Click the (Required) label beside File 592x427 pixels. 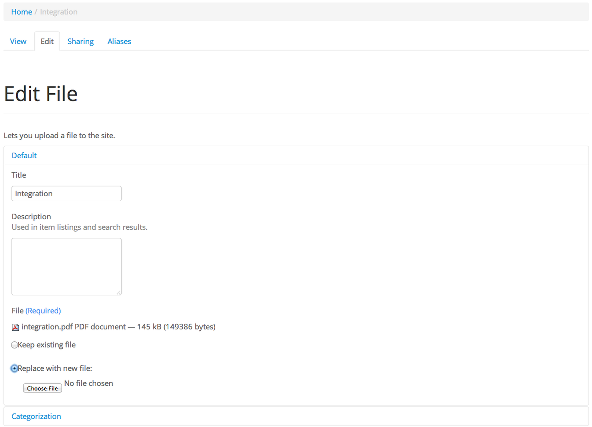(x=43, y=311)
